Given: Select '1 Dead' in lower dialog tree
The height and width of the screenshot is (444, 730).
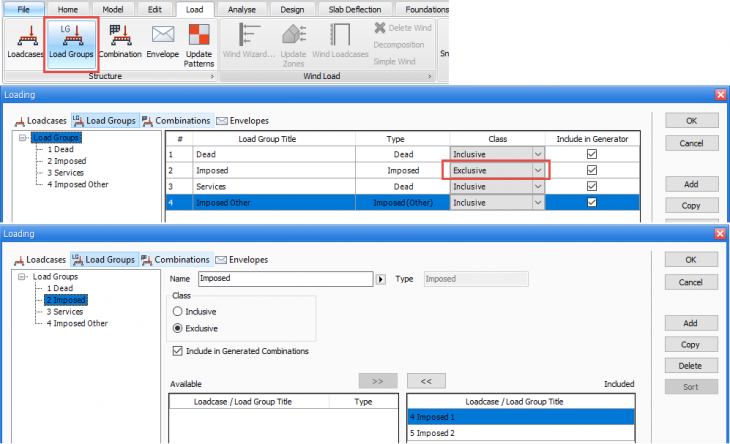Looking at the screenshot, I should [60, 289].
